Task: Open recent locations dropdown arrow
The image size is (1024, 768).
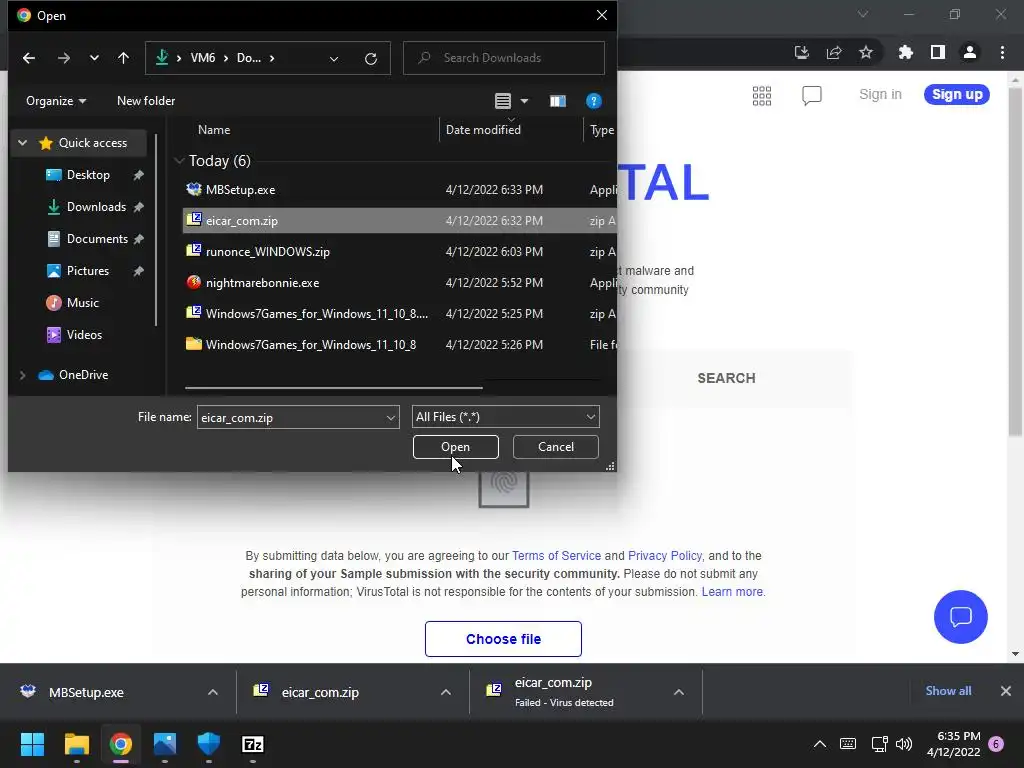Action: point(94,58)
